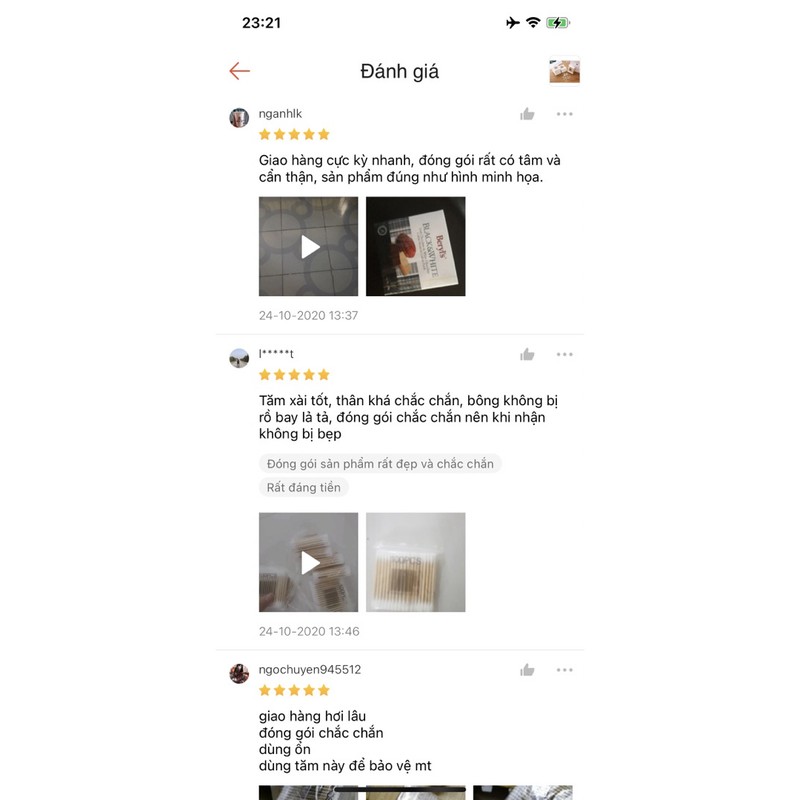Open product thumbnail in the header
The width and height of the screenshot is (800, 800).
coord(564,71)
